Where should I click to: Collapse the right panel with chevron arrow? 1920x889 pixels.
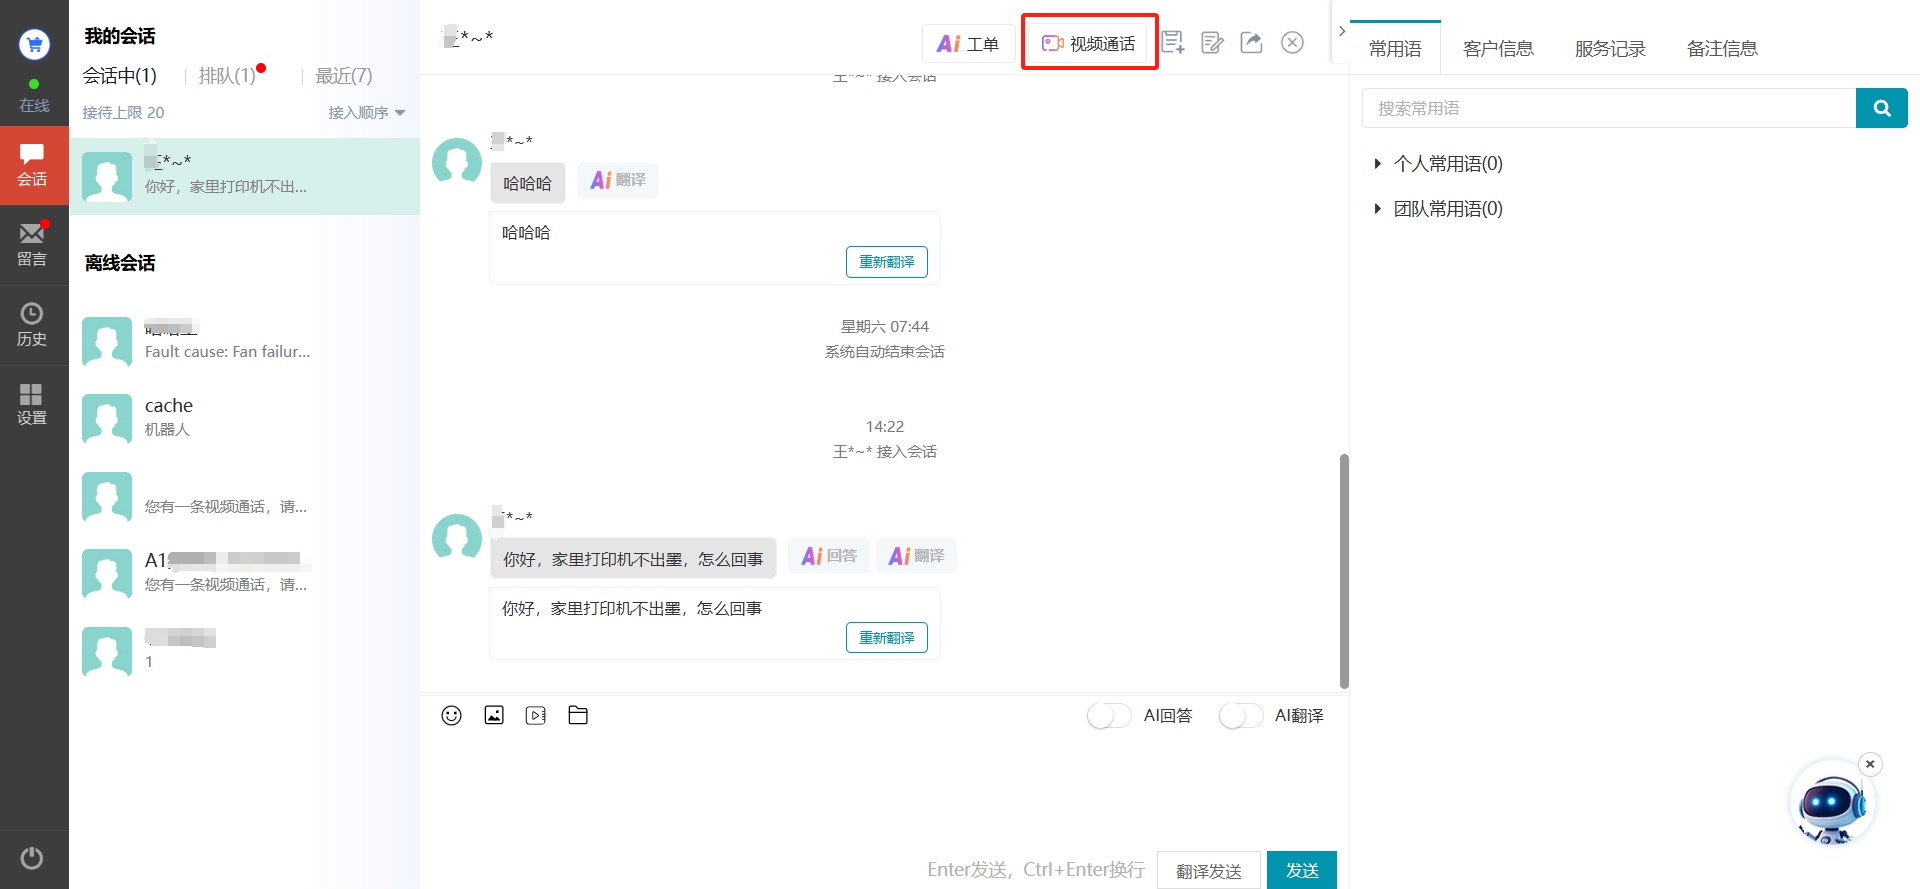coord(1342,31)
